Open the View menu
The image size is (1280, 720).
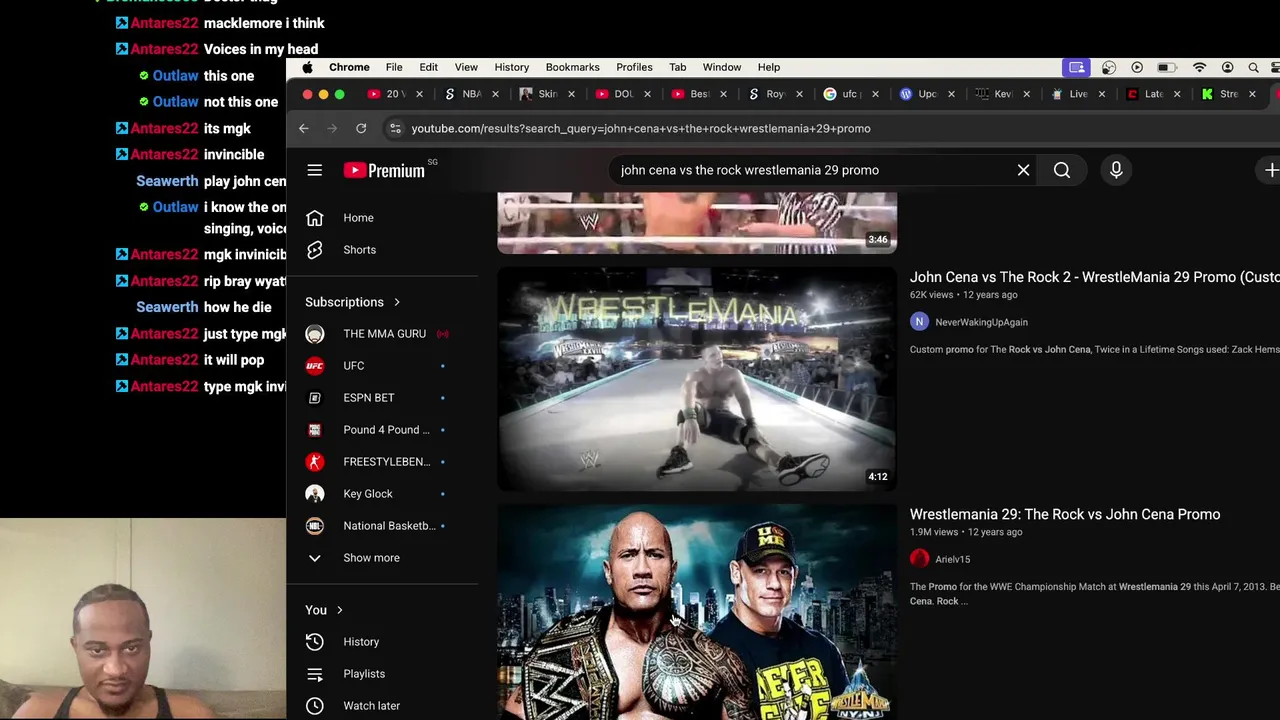466,67
